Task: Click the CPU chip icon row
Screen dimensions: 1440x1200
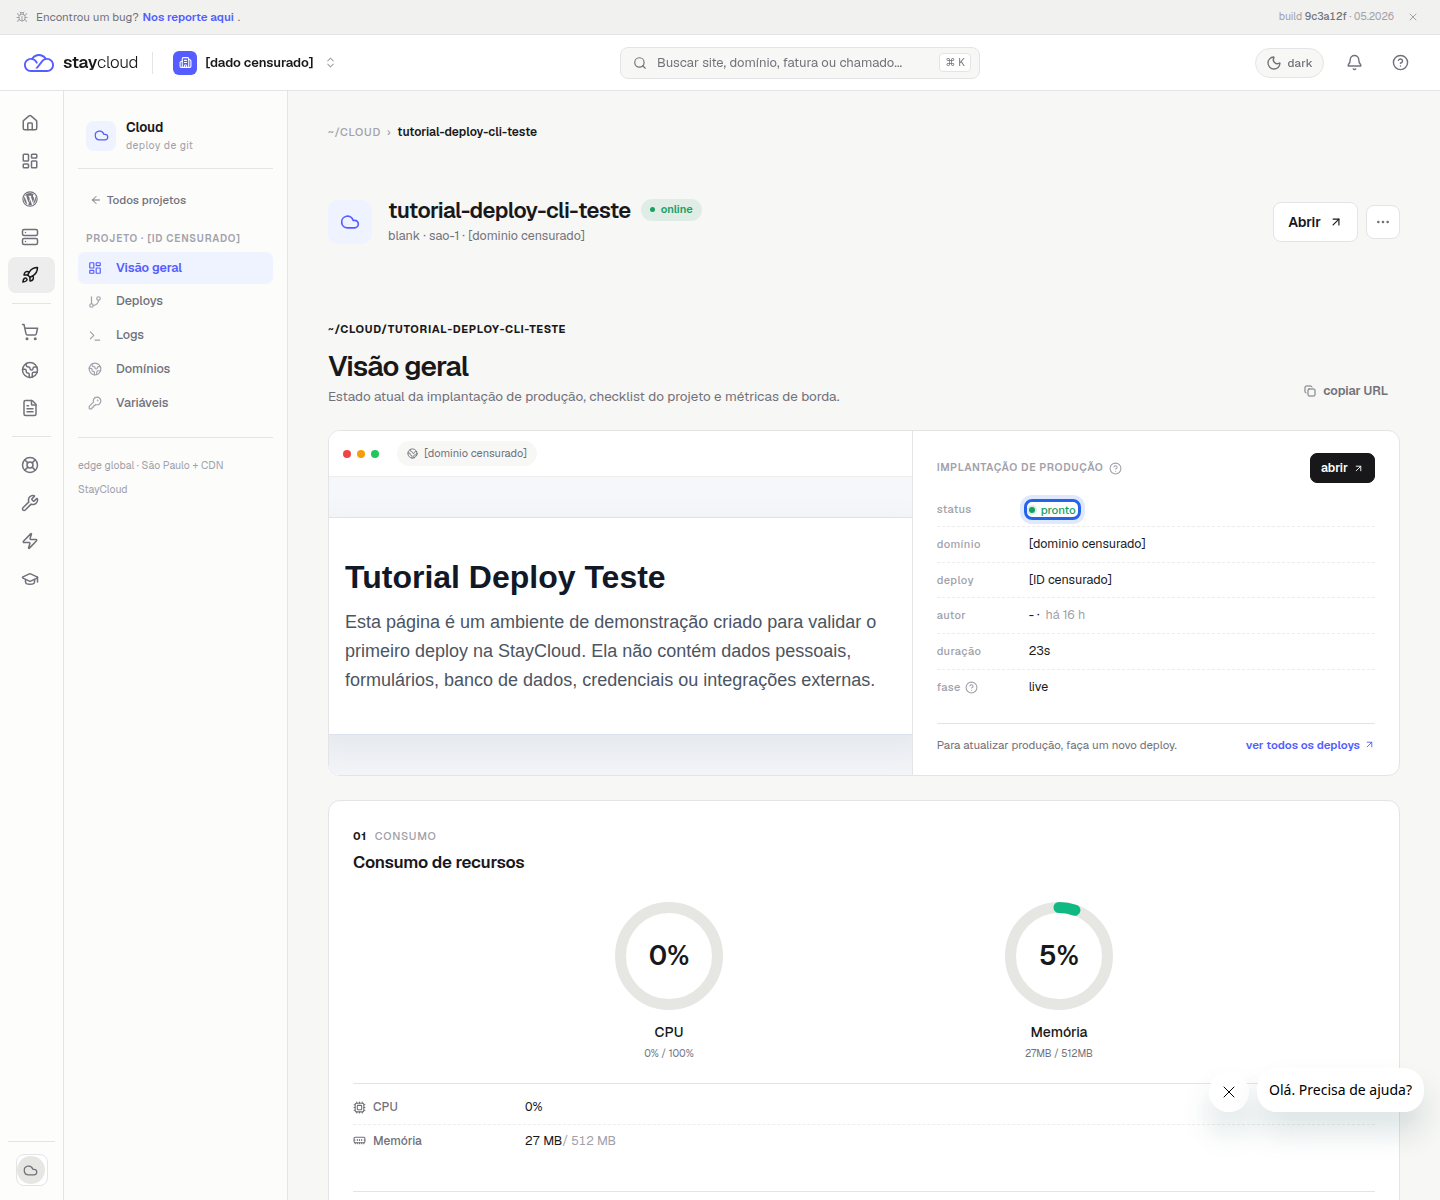Action: pos(359,1108)
